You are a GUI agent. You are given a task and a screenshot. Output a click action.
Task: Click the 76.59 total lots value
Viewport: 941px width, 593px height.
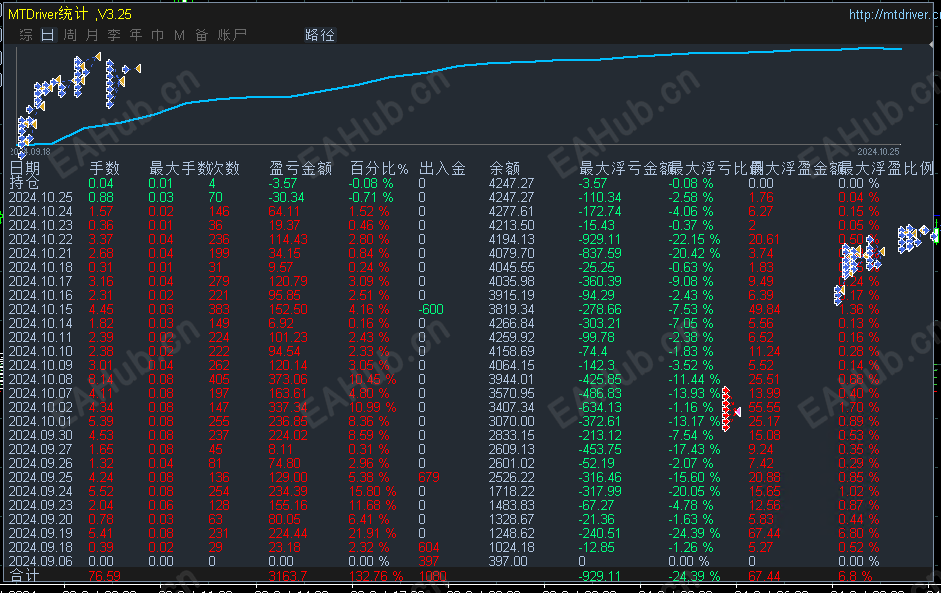pos(104,576)
